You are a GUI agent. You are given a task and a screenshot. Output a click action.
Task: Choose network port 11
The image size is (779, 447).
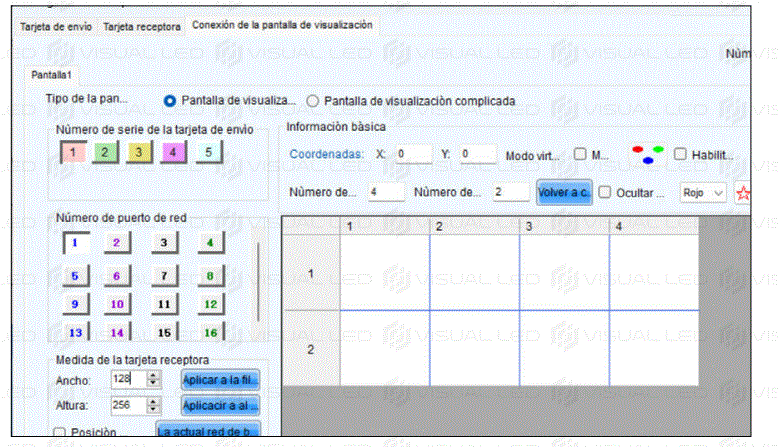point(164,304)
